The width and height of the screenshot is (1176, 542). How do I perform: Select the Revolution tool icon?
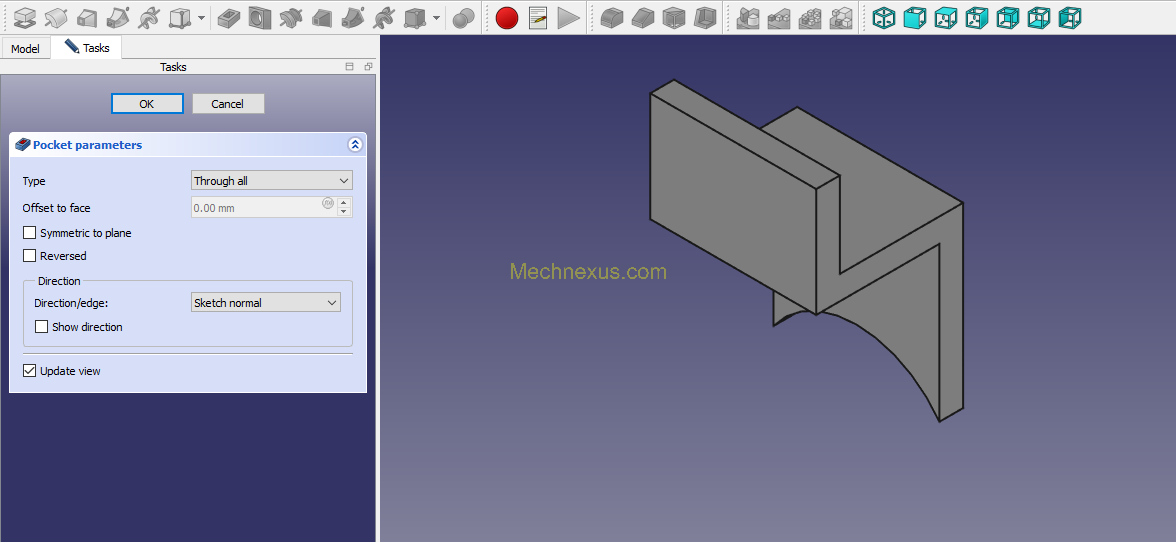[x=56, y=17]
